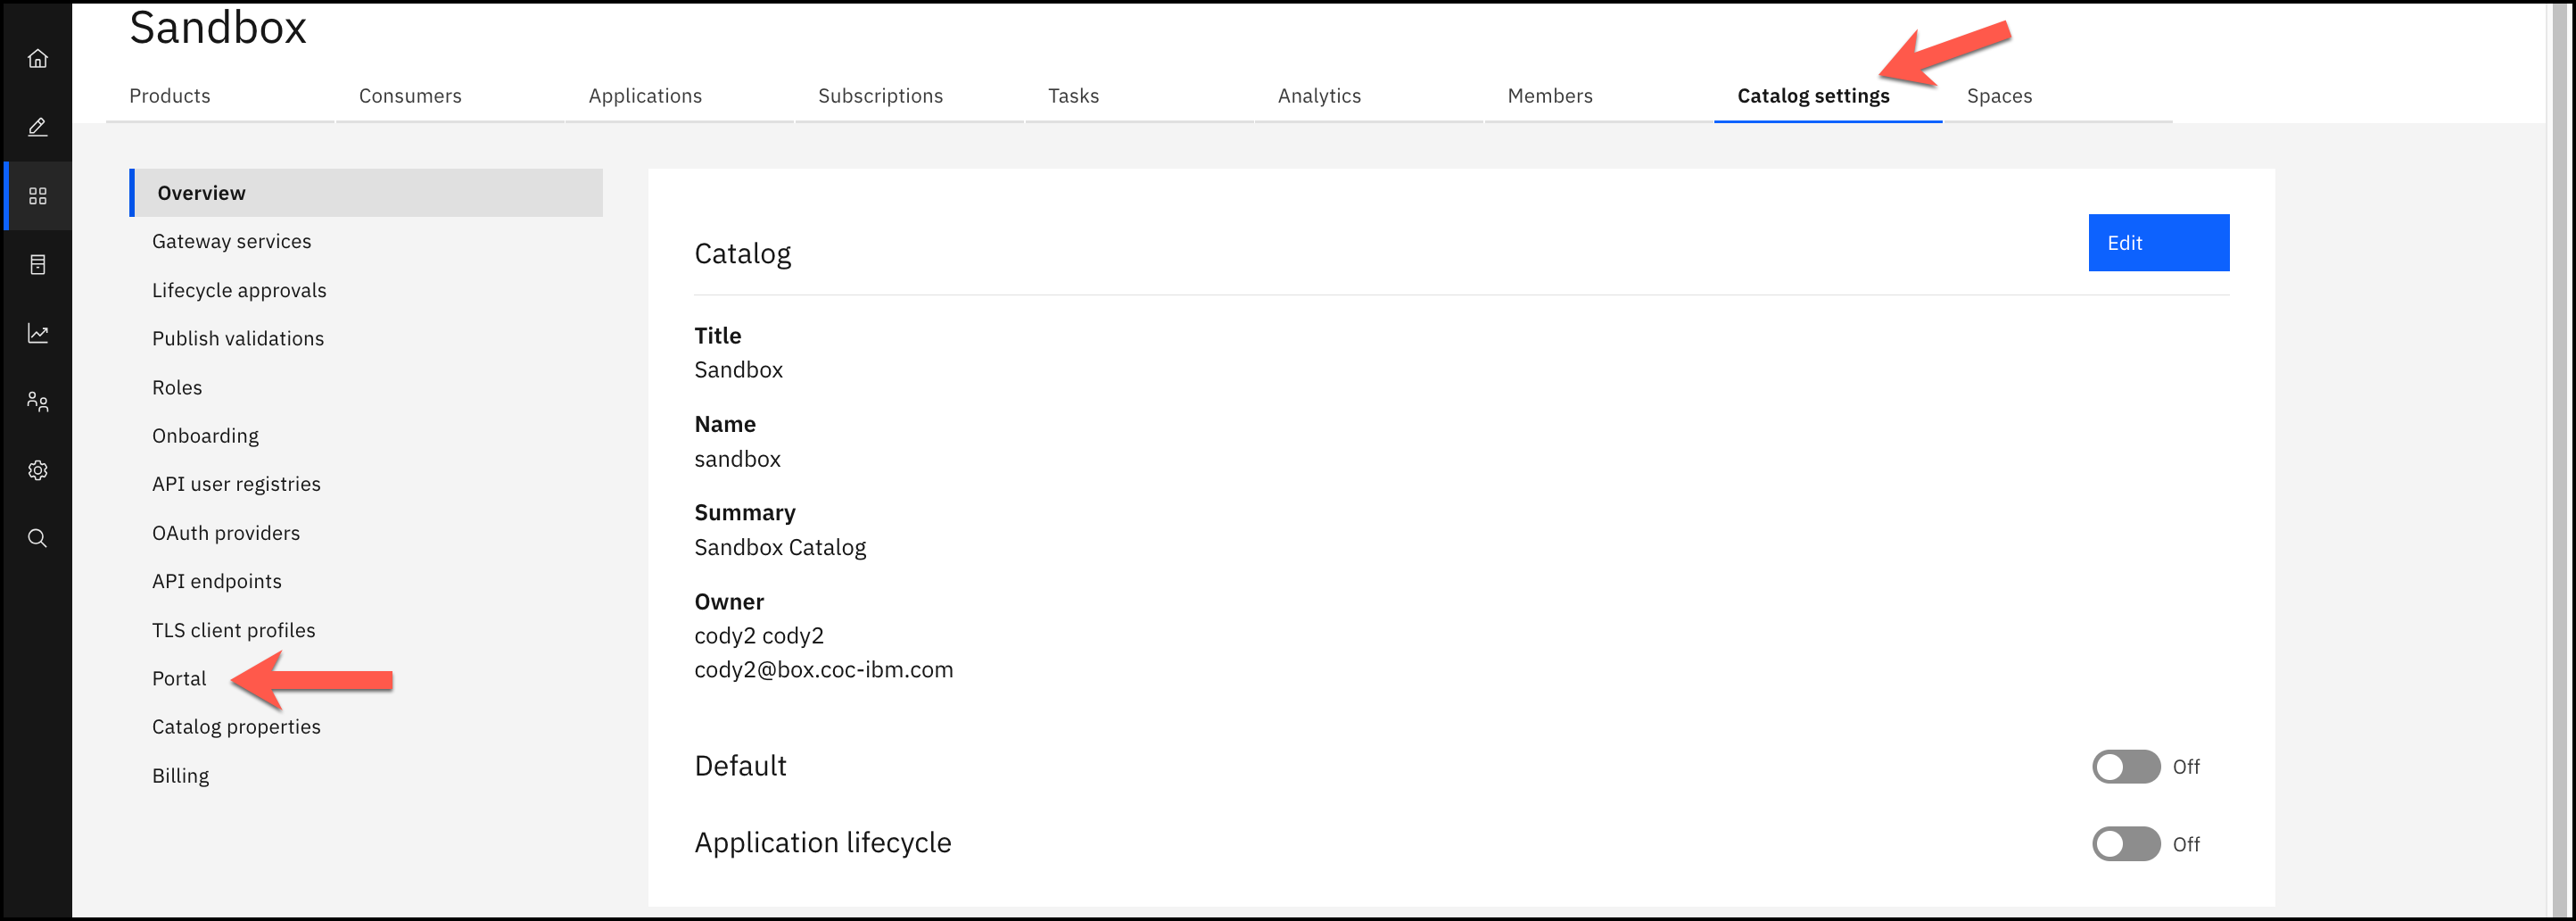Select TLS client profiles section
This screenshot has width=2576, height=921.
pos(233,630)
